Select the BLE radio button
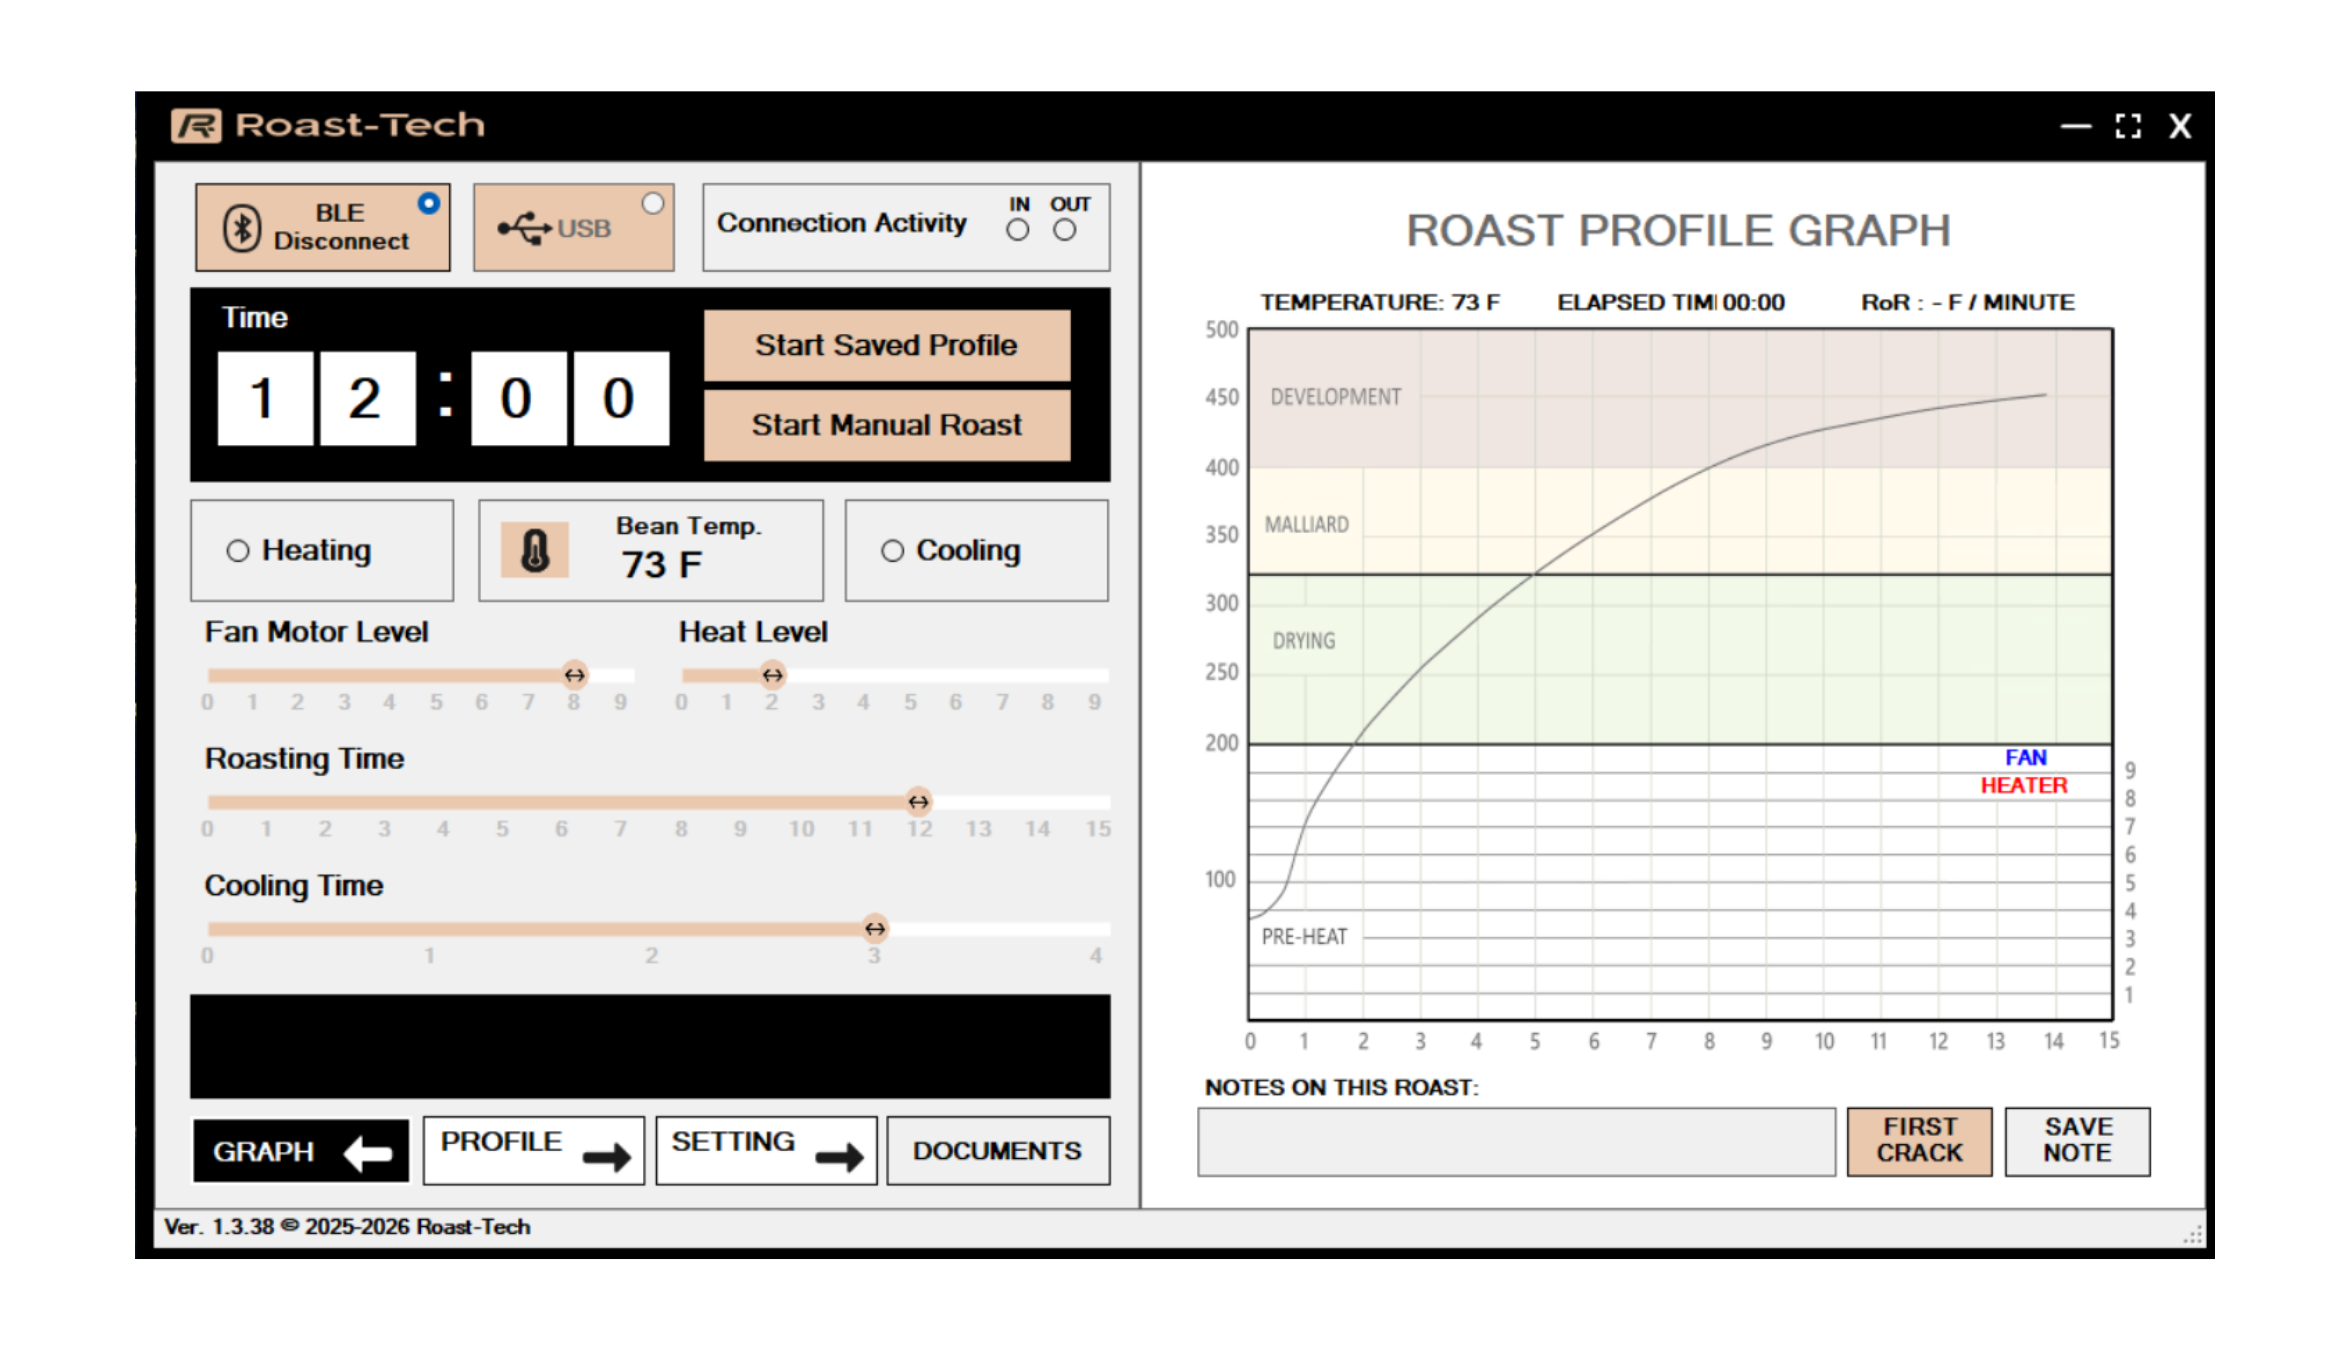This screenshot has height=1350, width=2350. pos(429,204)
